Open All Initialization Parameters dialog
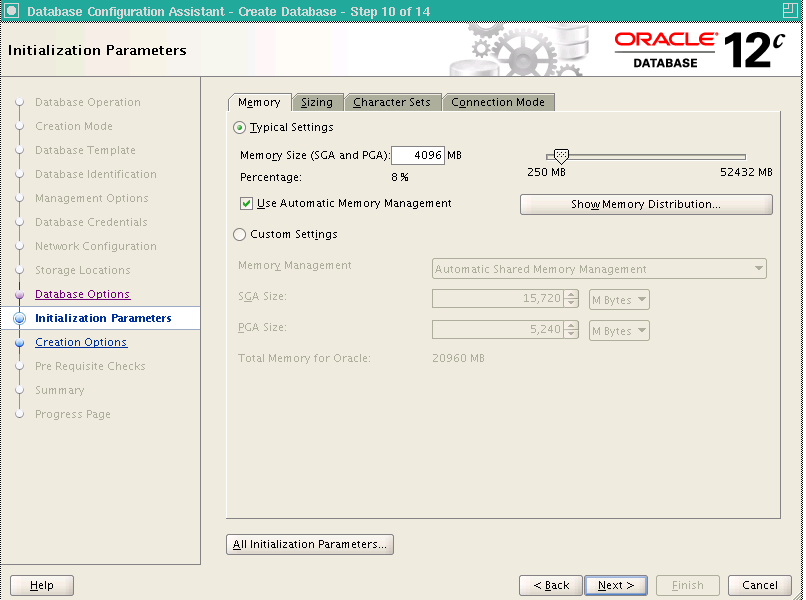The width and height of the screenshot is (806, 600). (310, 544)
